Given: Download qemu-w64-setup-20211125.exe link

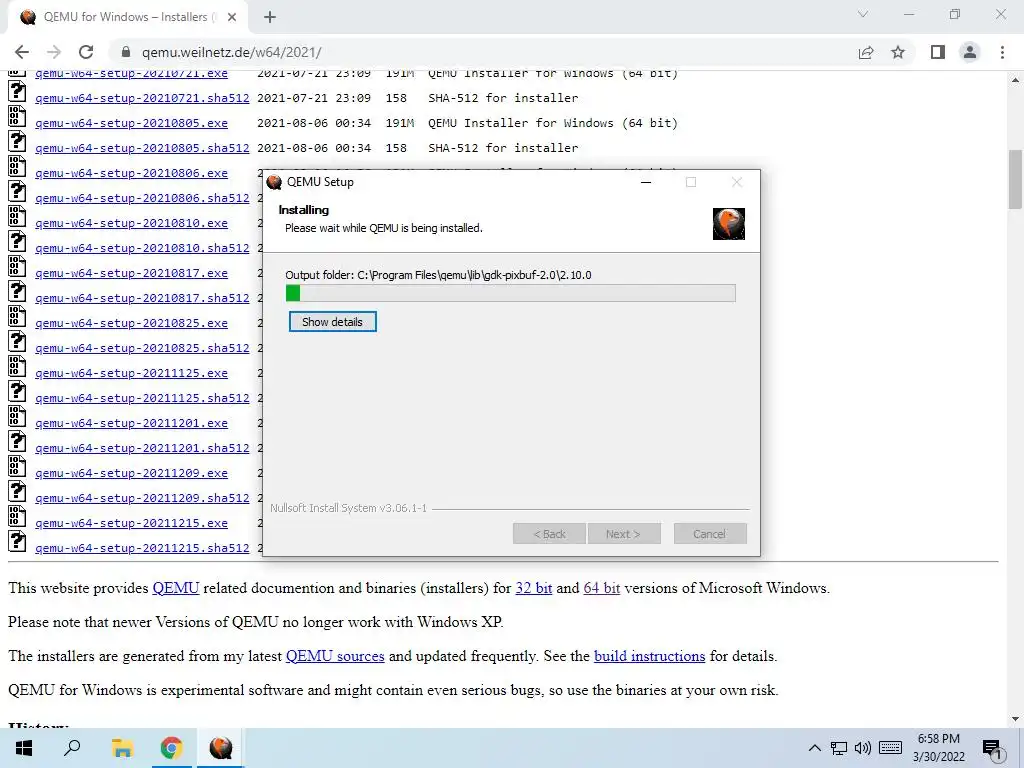Looking at the screenshot, I should 131,373.
